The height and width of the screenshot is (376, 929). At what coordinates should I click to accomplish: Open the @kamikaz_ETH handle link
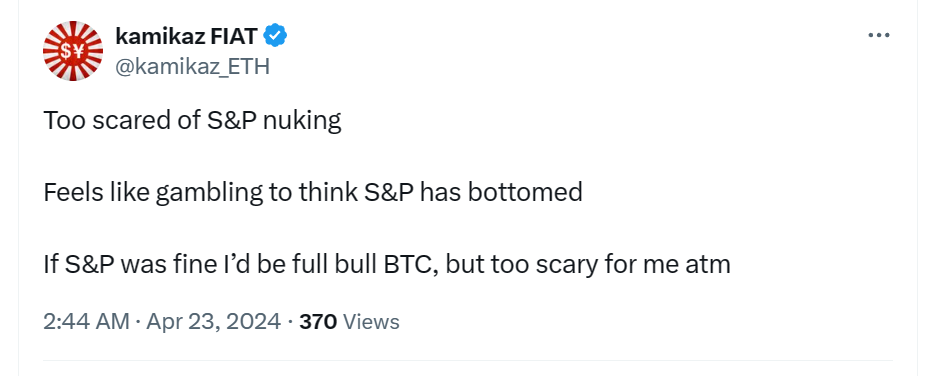point(192,67)
